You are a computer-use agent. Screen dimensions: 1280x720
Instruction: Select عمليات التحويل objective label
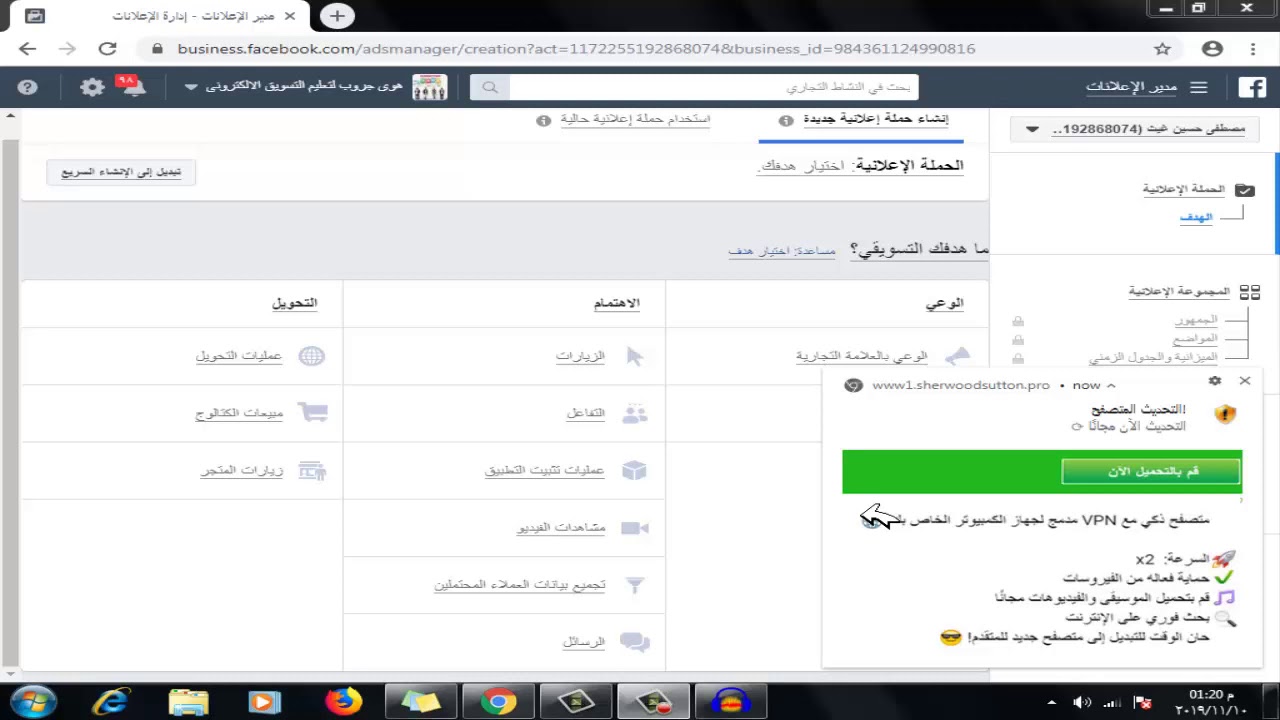coord(239,356)
